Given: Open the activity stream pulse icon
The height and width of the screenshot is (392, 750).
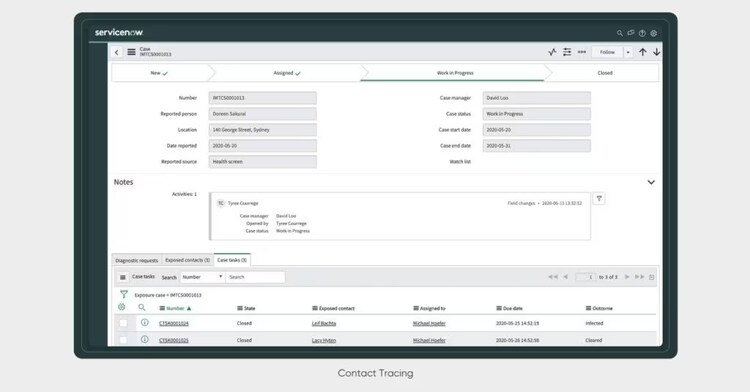Looking at the screenshot, I should point(552,52).
